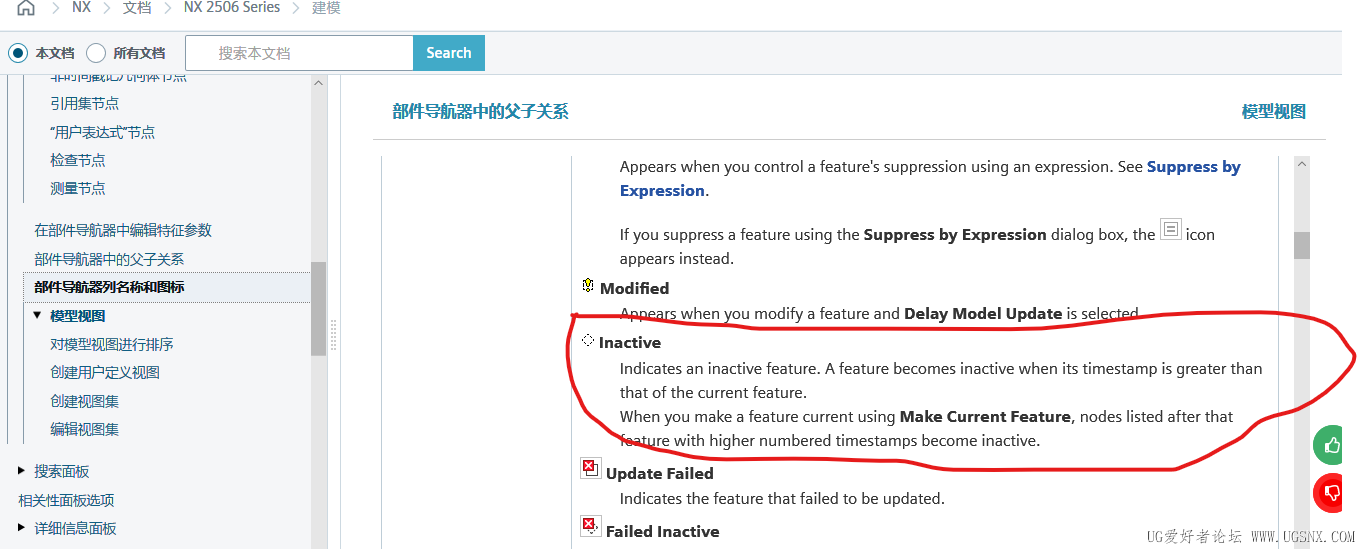The height and width of the screenshot is (549, 1360).
Task: Select the 本文档 radio button
Action: [18, 53]
